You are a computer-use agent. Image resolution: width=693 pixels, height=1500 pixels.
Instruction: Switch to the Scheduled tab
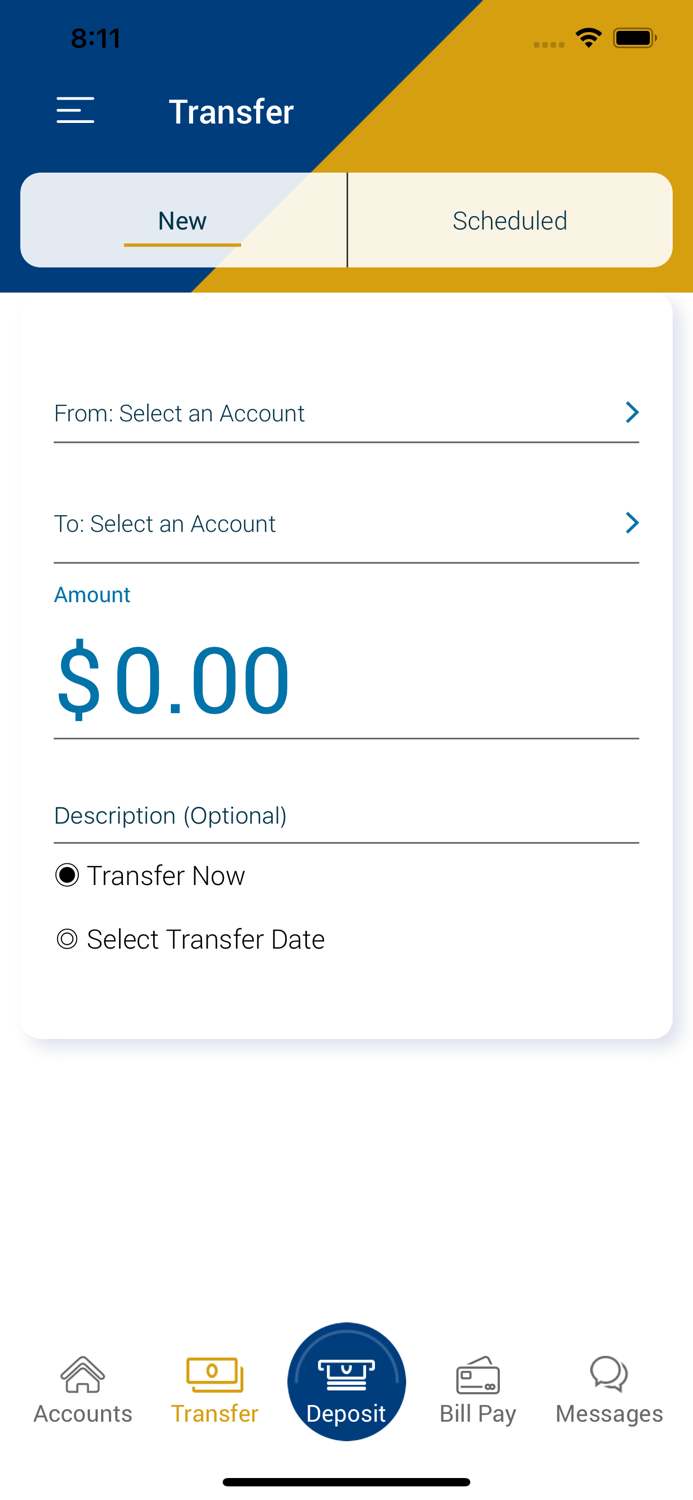[x=510, y=220]
